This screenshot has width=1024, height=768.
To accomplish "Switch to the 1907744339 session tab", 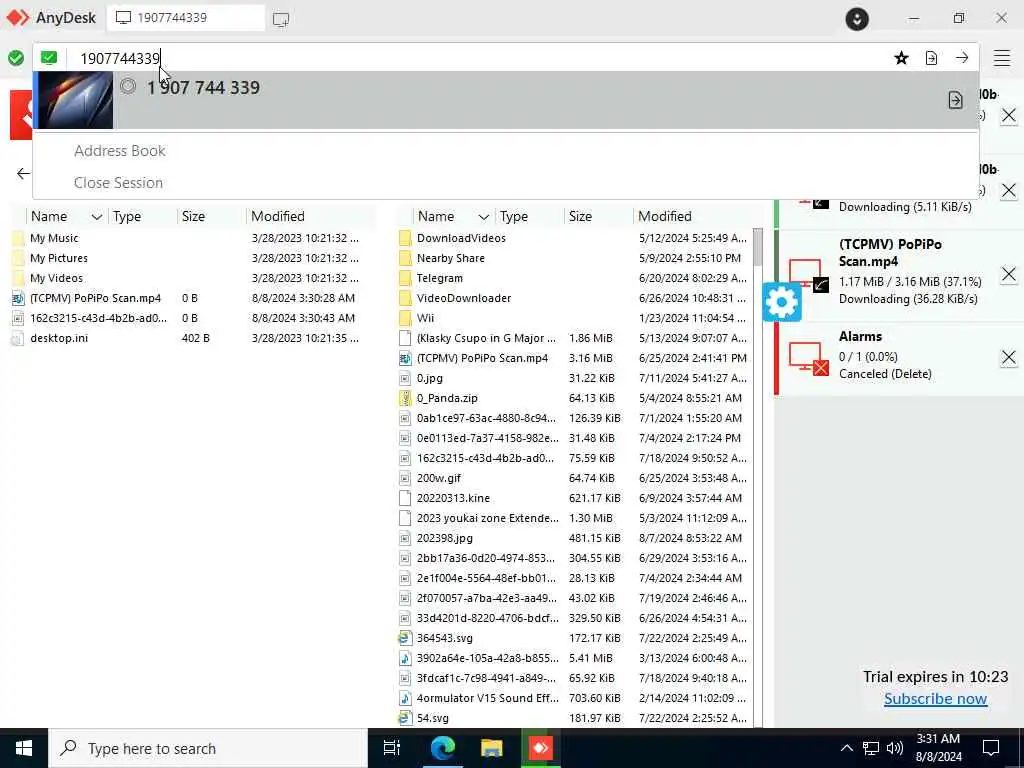I will pyautogui.click(x=186, y=18).
